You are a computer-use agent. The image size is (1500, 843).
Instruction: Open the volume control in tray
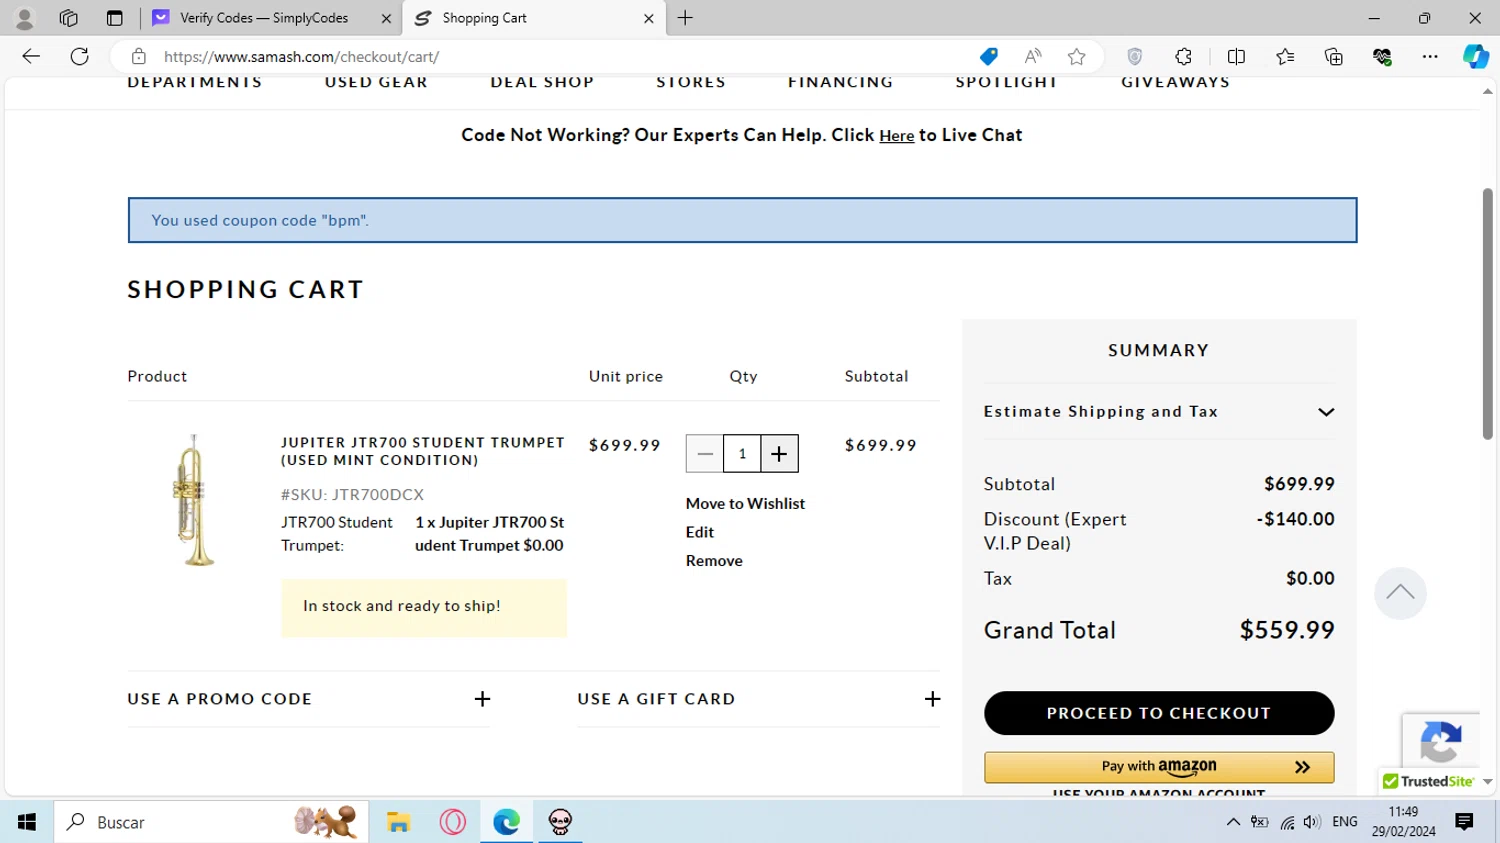click(1312, 822)
